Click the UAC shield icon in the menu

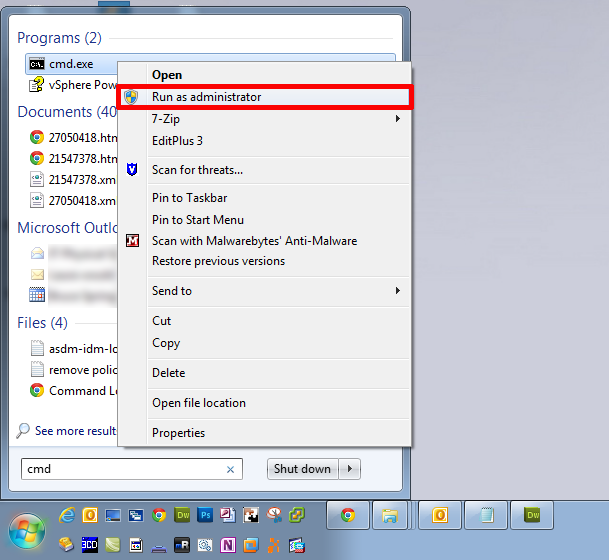[131, 97]
